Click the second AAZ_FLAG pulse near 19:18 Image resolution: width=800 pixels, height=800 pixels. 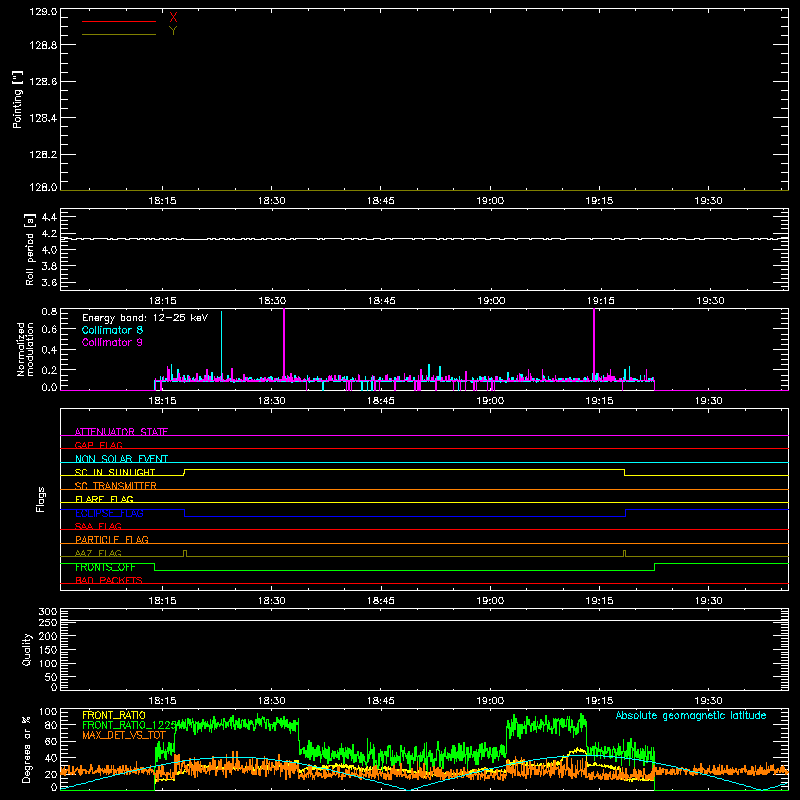624,553
